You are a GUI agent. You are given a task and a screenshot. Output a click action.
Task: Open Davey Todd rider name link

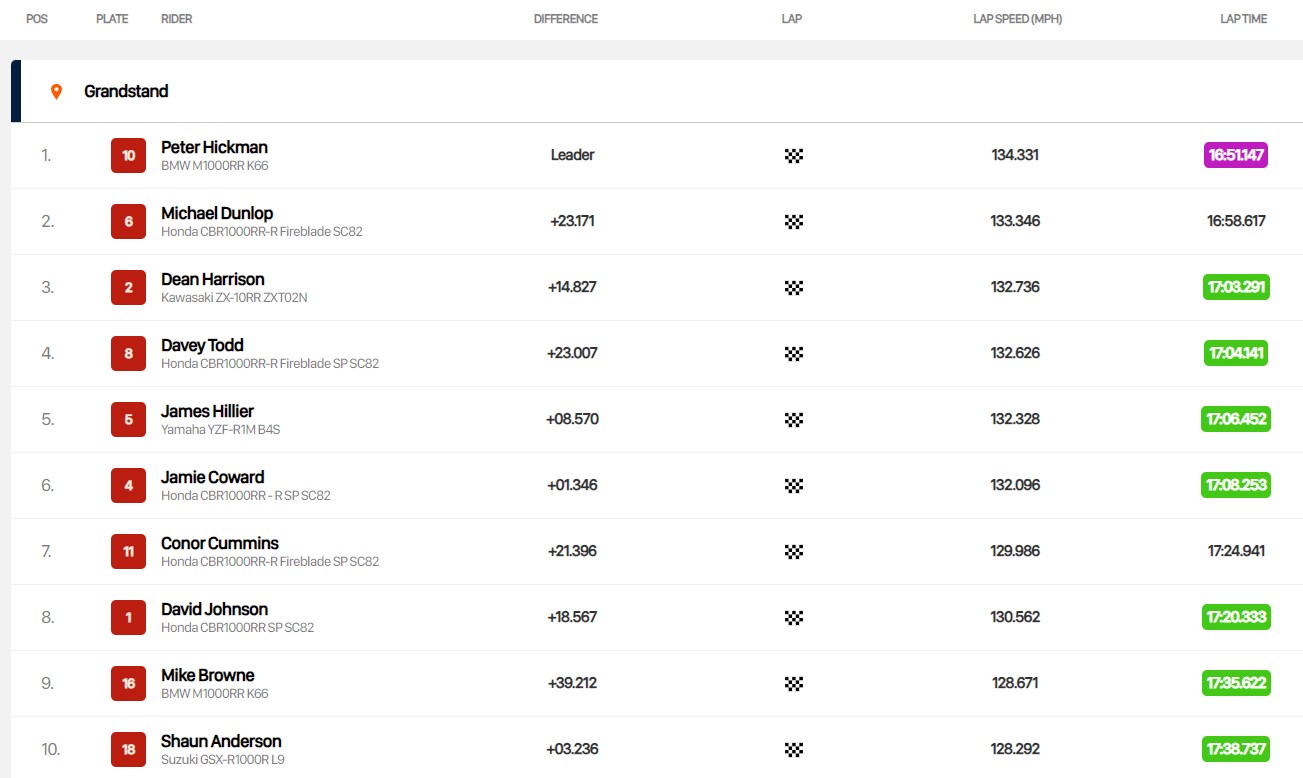pos(202,345)
